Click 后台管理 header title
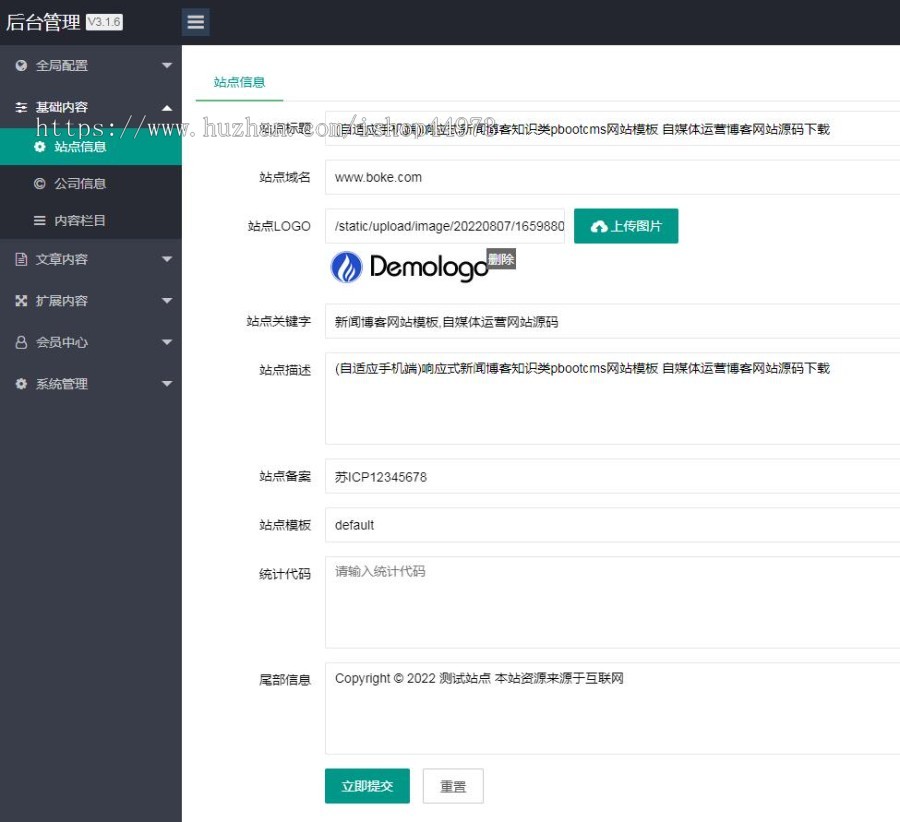The width and height of the screenshot is (900, 822). click(43, 22)
